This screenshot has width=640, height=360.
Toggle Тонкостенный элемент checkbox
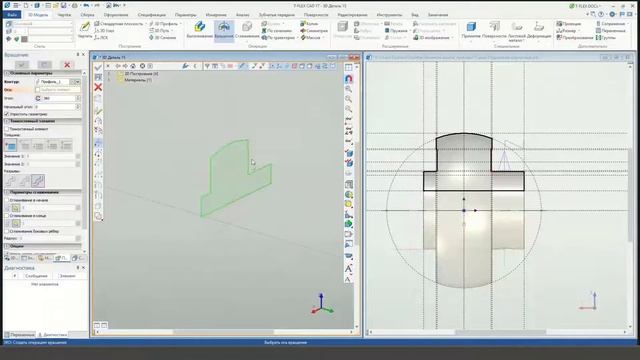click(x=7, y=129)
